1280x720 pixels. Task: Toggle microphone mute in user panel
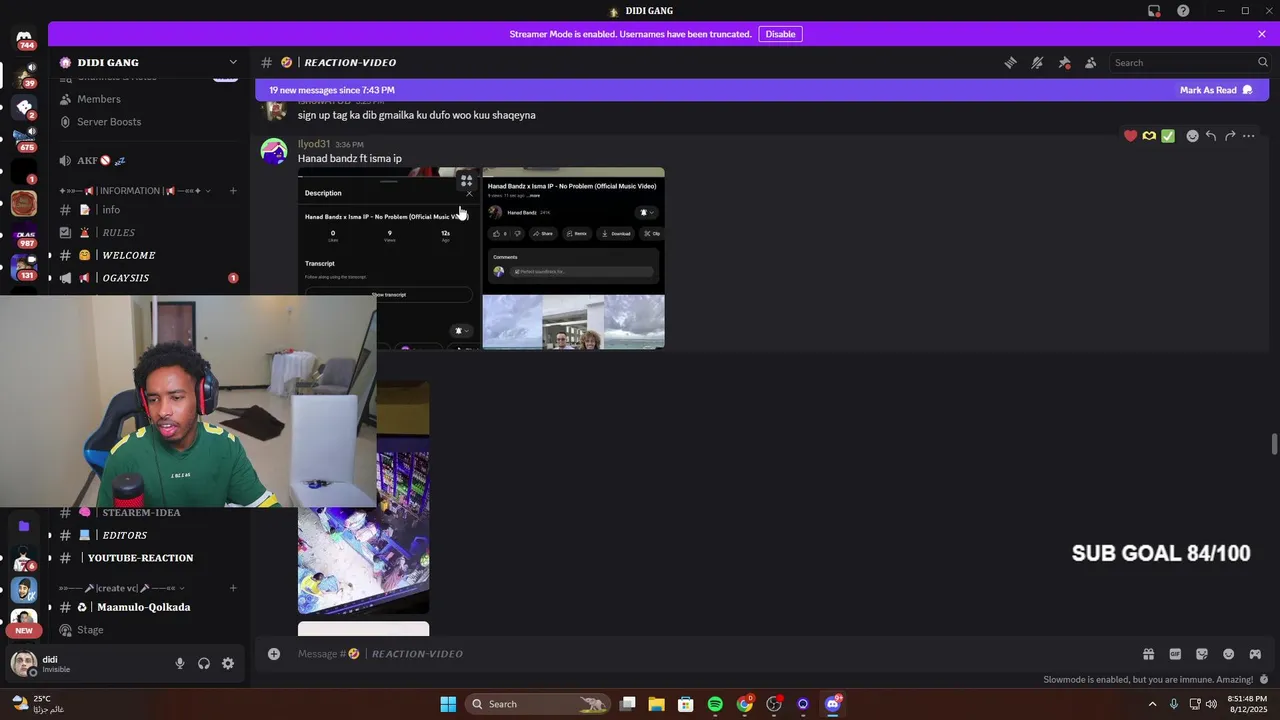point(180,663)
